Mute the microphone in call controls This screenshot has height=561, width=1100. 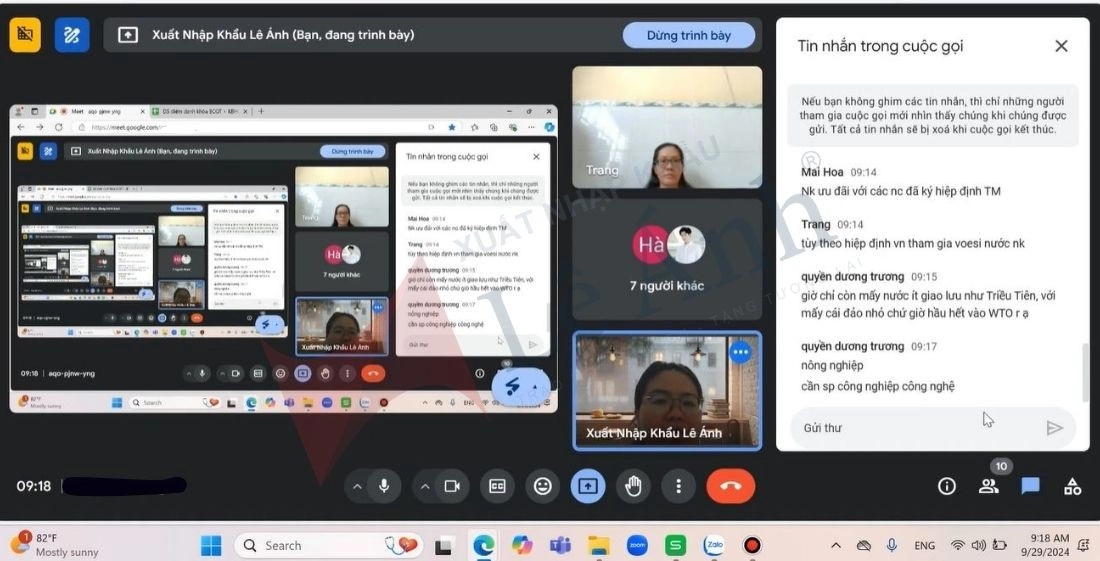(383, 486)
